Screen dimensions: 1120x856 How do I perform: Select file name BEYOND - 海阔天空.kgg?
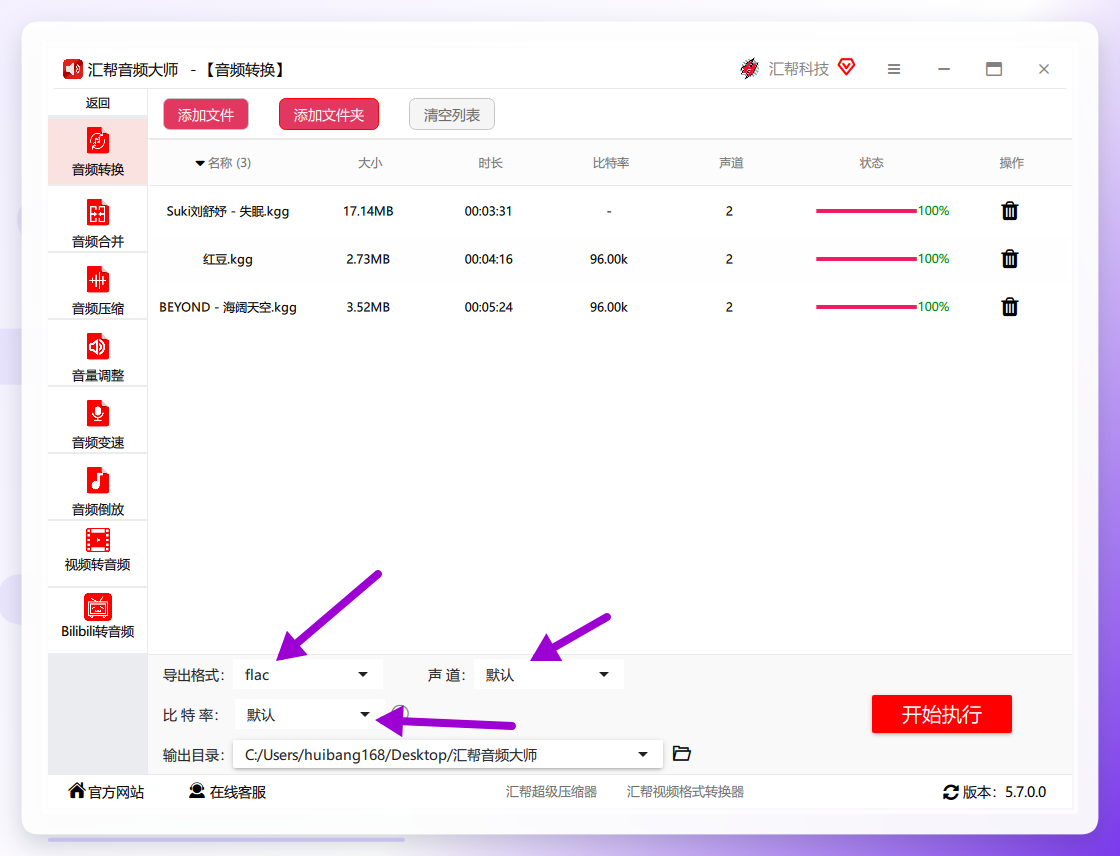[228, 307]
